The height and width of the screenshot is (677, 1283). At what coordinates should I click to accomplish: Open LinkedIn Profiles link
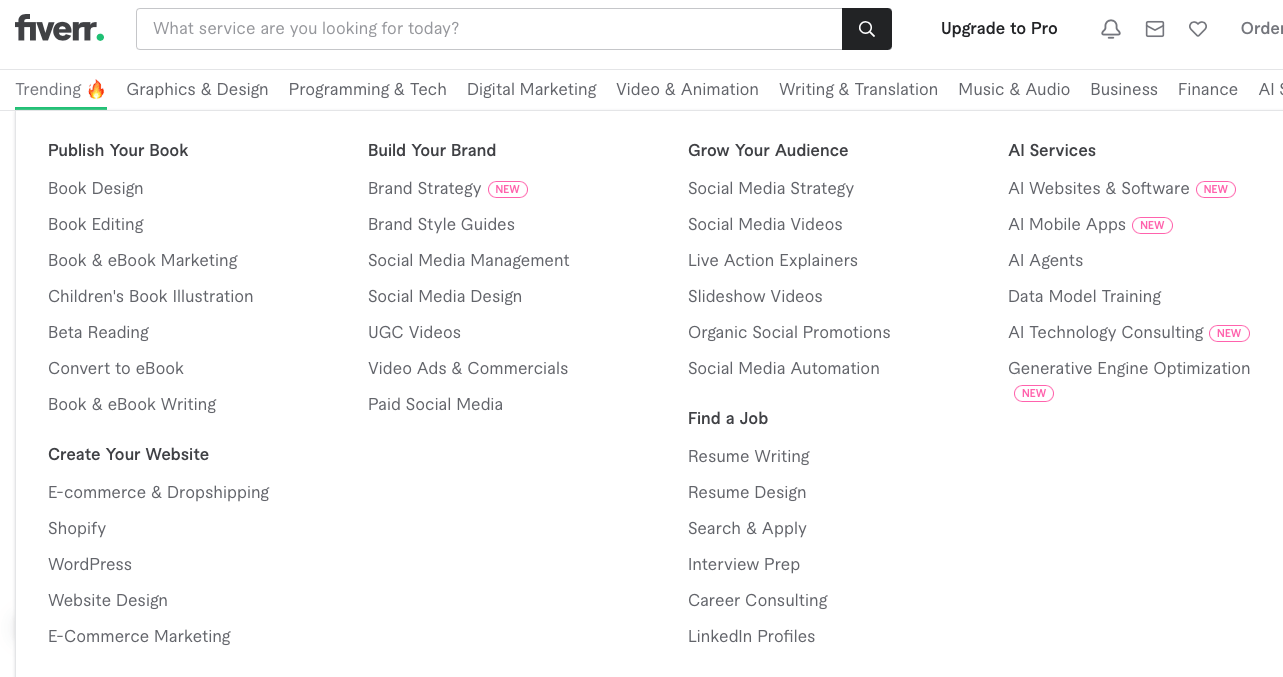pos(751,636)
